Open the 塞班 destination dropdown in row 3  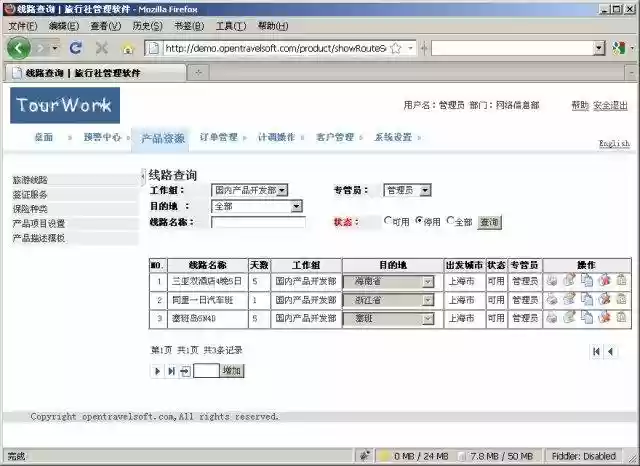click(x=388, y=318)
